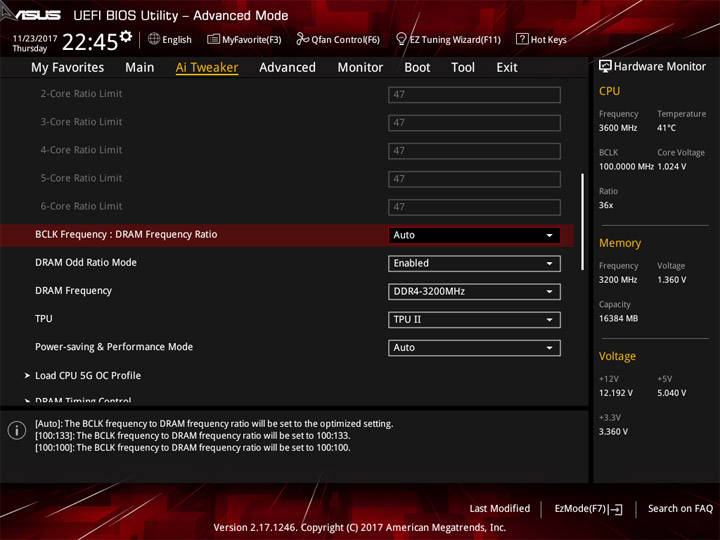Click Memory frequency value 3200 MHz
This screenshot has height=540, width=720.
(x=618, y=280)
